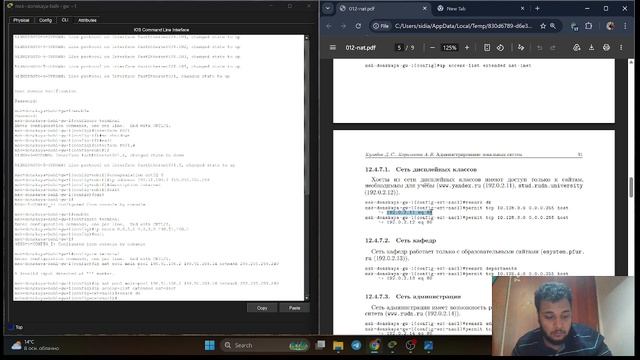The height and width of the screenshot is (360, 640).
Task: Click the PDF undo icon
Action: 540,48
